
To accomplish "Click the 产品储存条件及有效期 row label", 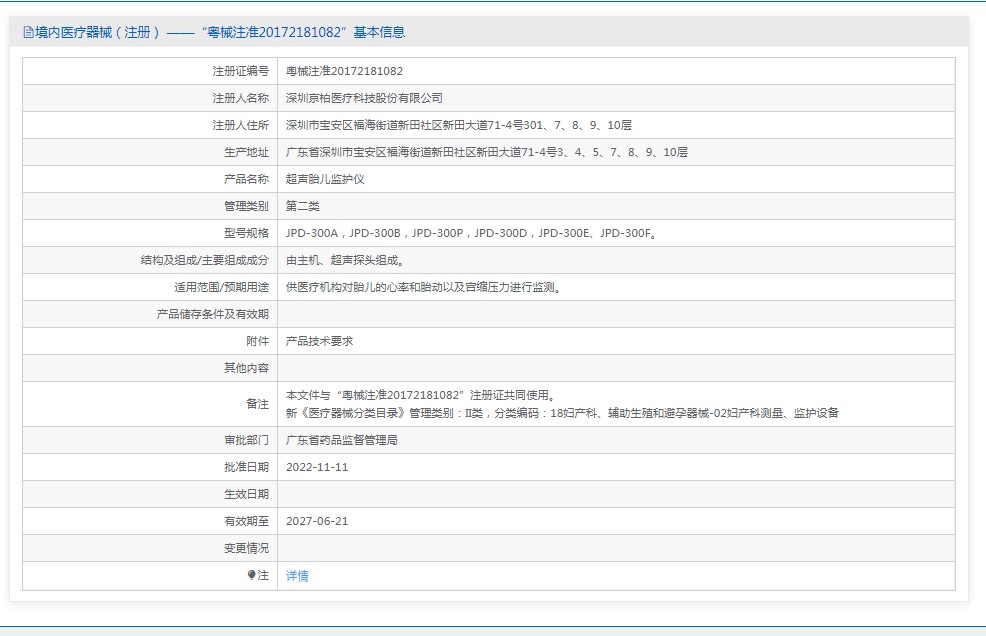I will pyautogui.click(x=212, y=314).
